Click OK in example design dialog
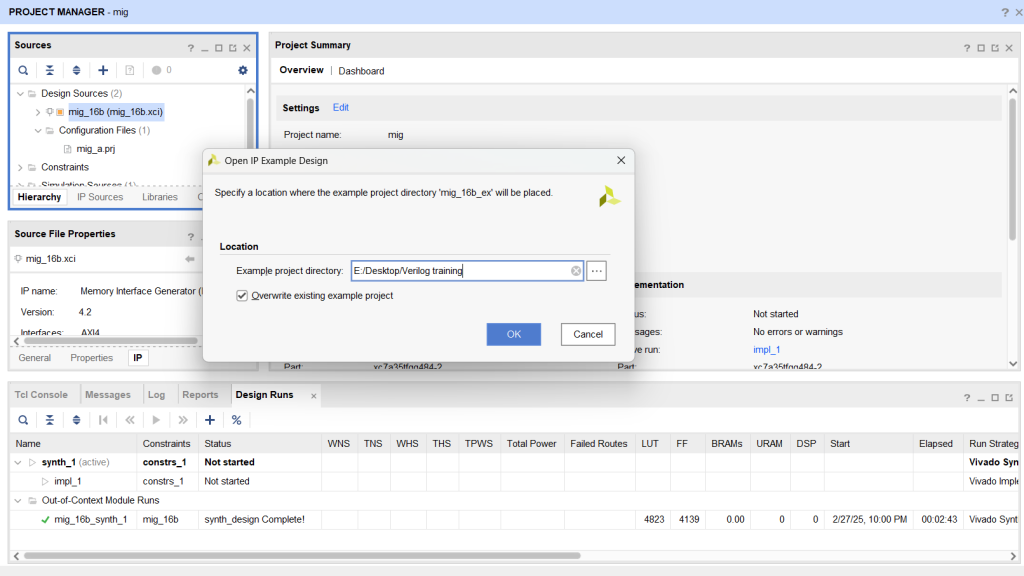 pyautogui.click(x=513, y=334)
